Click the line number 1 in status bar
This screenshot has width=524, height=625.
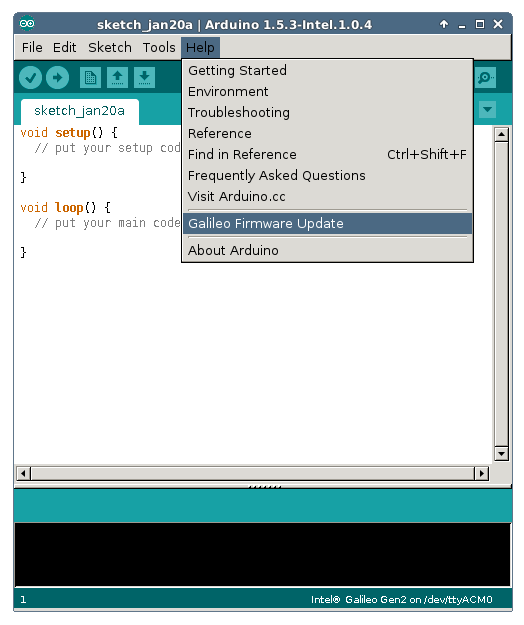point(23,600)
